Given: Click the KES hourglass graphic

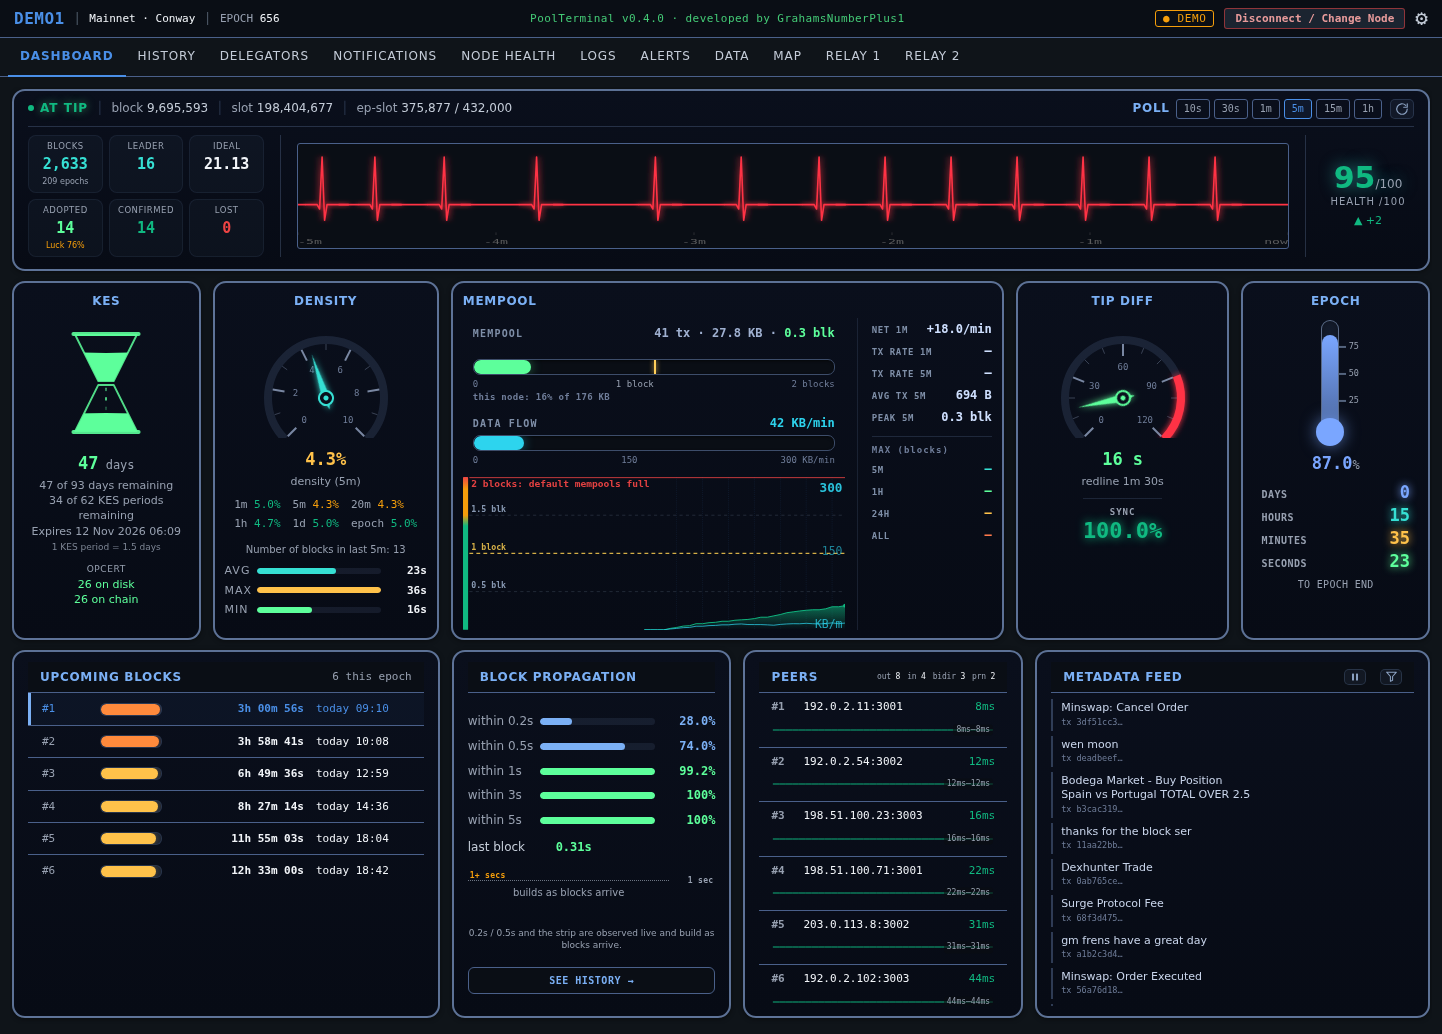Looking at the screenshot, I should click(106, 383).
